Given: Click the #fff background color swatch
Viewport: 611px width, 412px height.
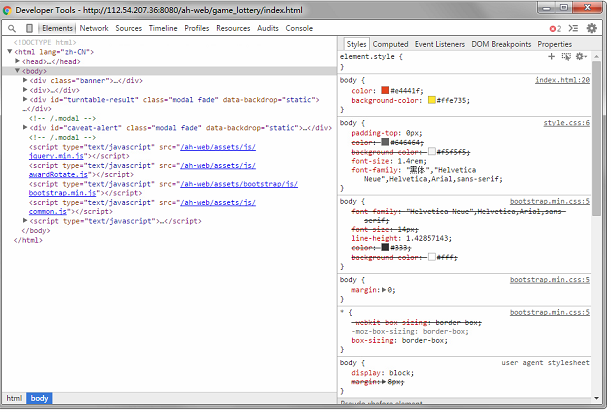Looking at the screenshot, I should (432, 257).
